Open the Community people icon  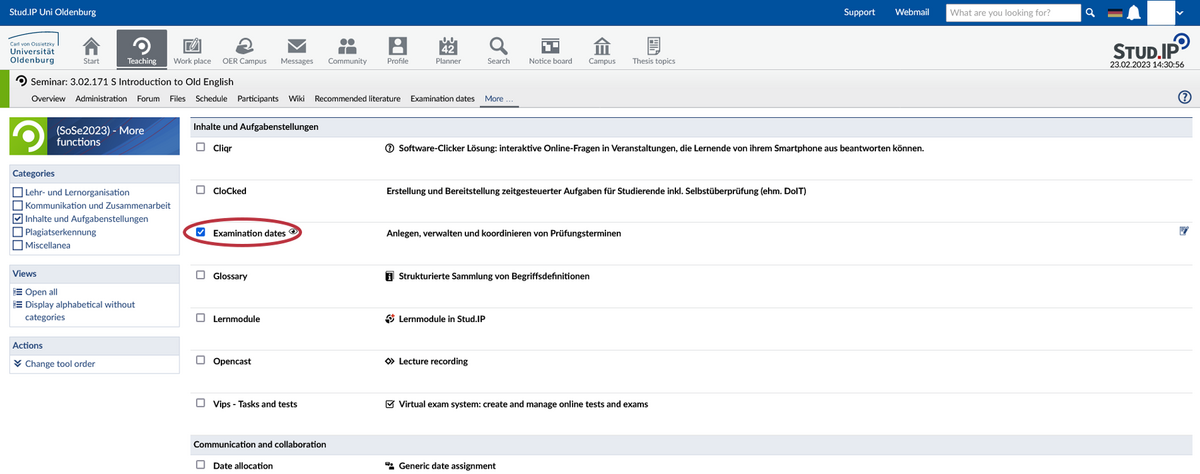point(347,47)
